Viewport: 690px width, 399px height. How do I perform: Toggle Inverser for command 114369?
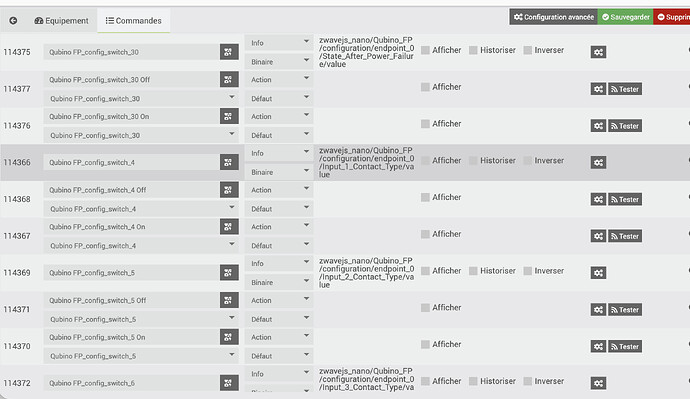point(528,271)
